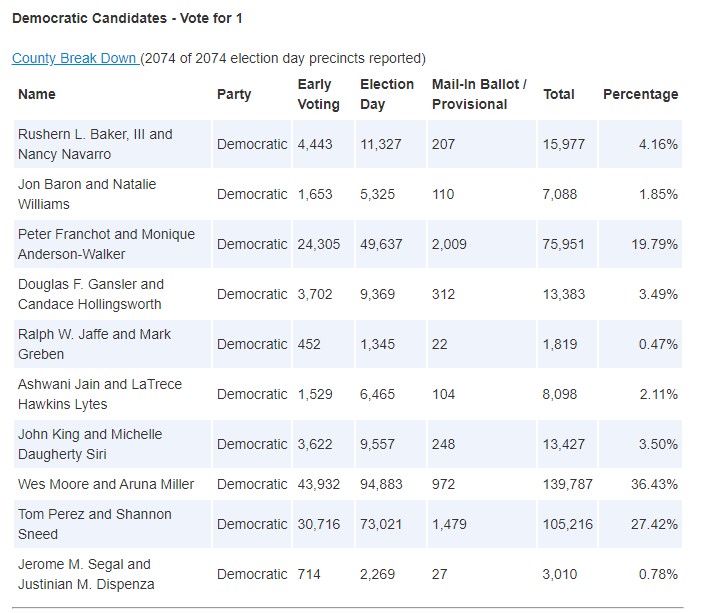Click Jon Baron's early voting count 1,653
This screenshot has height=613, width=705.
[315, 194]
